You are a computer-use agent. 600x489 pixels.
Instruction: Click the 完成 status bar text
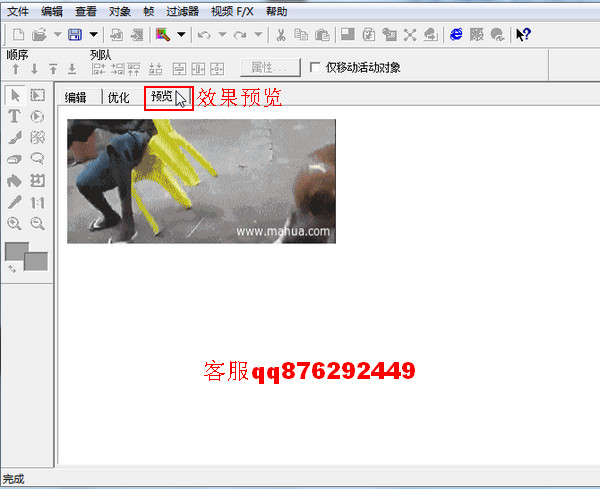(x=13, y=479)
